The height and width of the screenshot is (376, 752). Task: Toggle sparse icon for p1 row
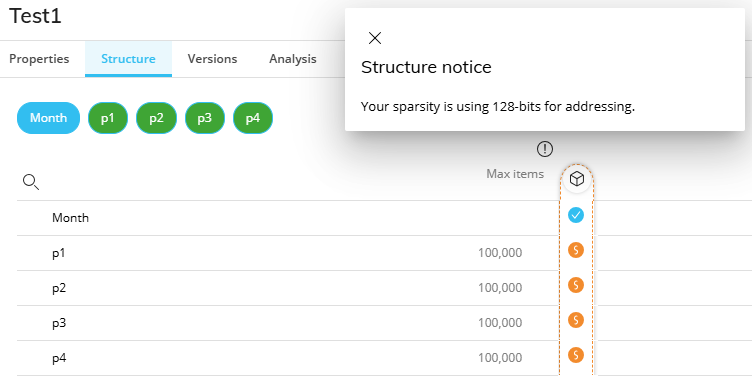click(x=576, y=250)
